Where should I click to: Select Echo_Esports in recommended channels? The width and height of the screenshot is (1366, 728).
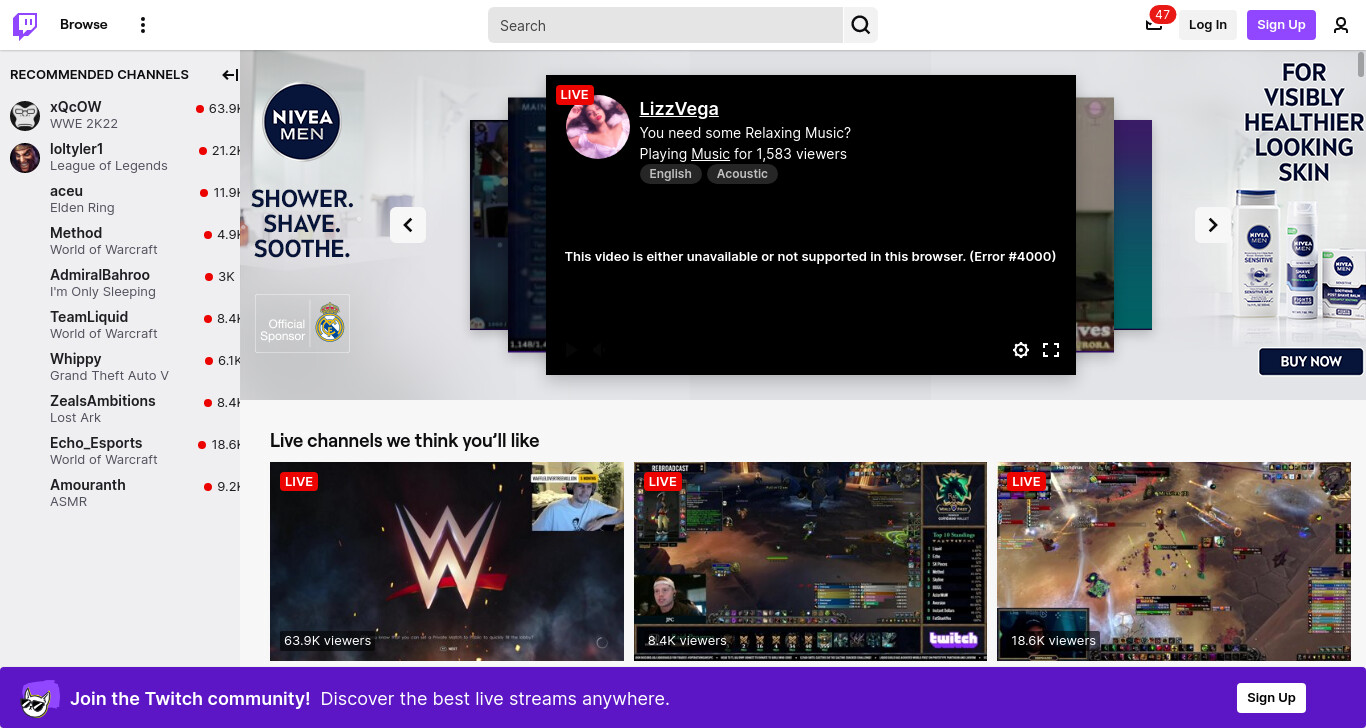120,451
